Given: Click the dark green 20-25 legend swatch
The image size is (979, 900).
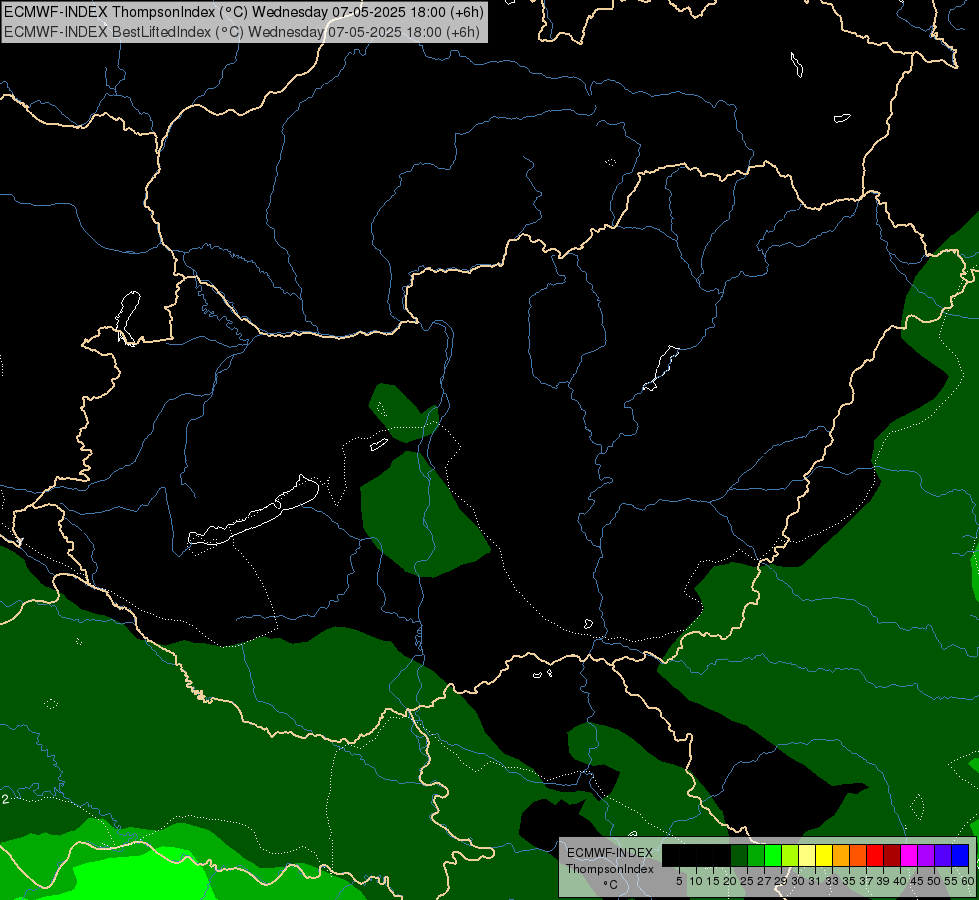Looking at the screenshot, I should coord(739,855).
